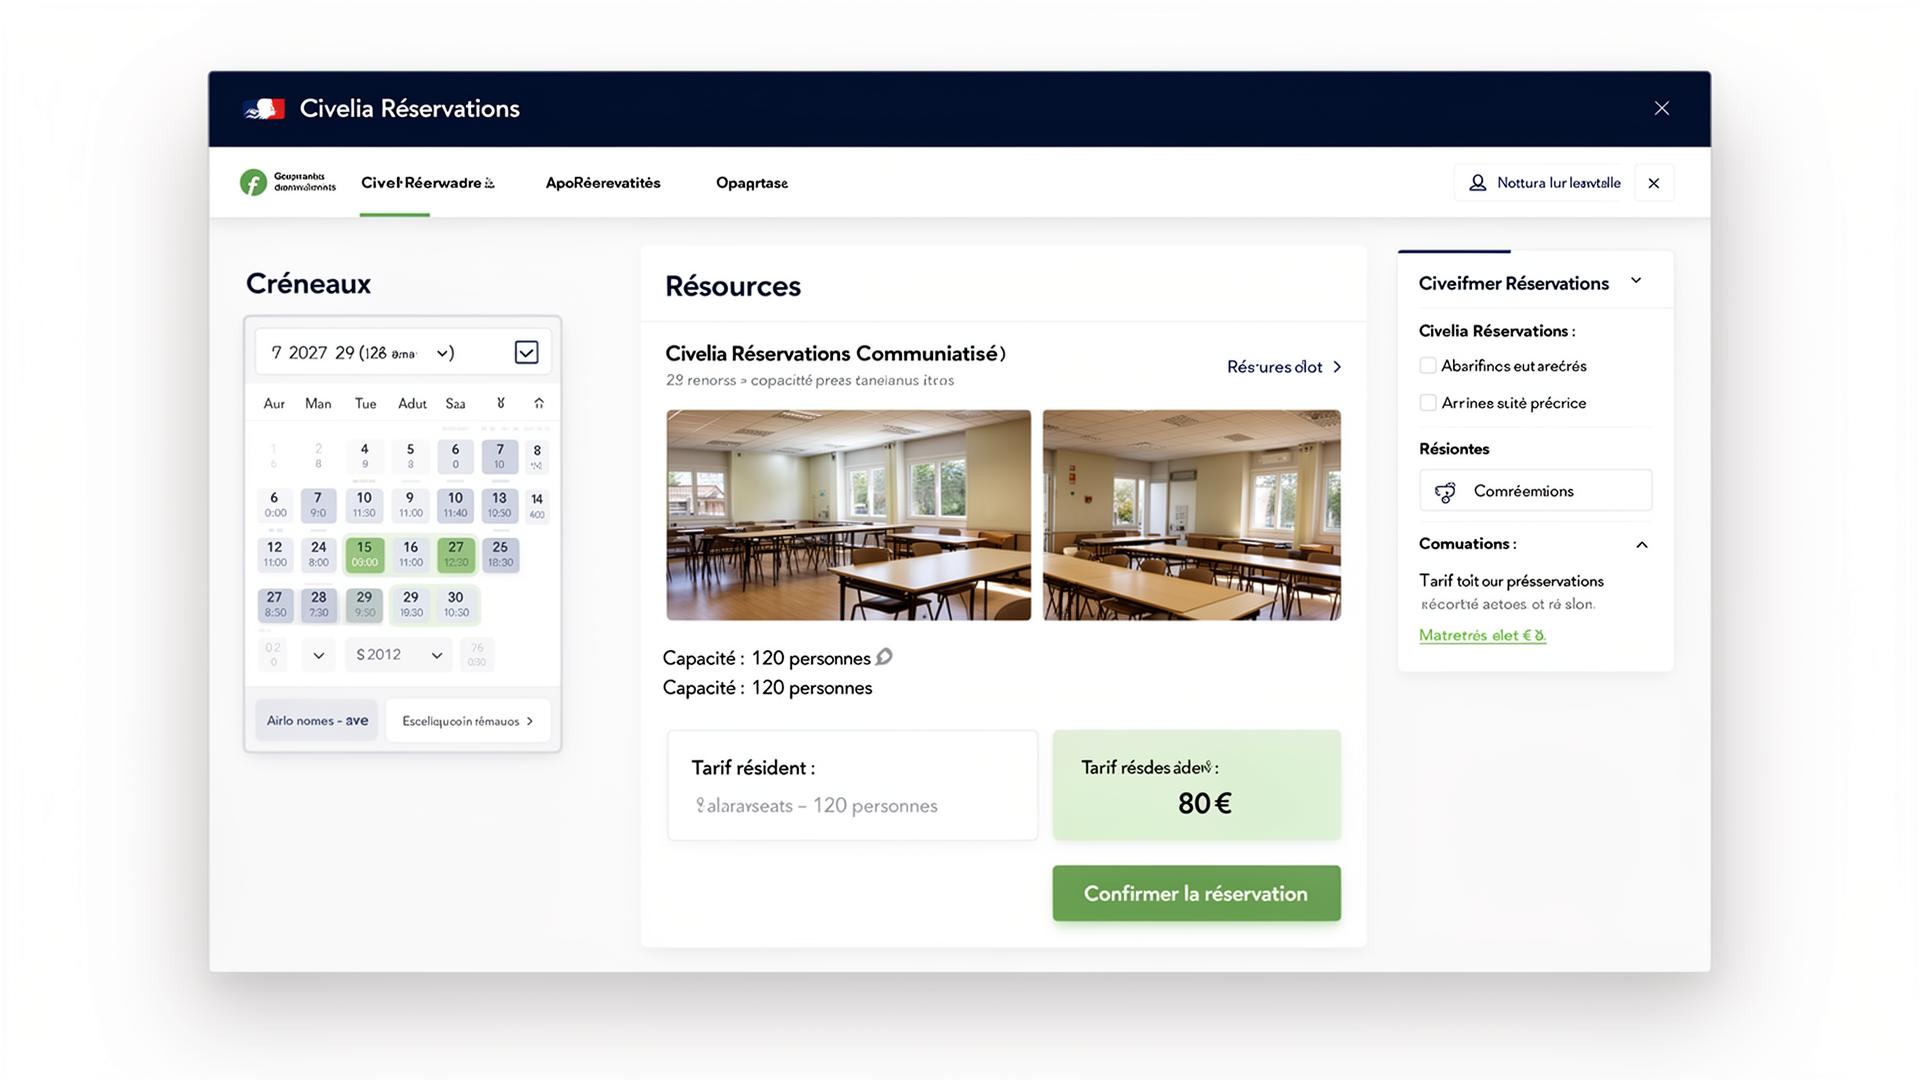Click the Esceliquoin rémauos button
This screenshot has height=1080, width=1920.
coord(468,721)
